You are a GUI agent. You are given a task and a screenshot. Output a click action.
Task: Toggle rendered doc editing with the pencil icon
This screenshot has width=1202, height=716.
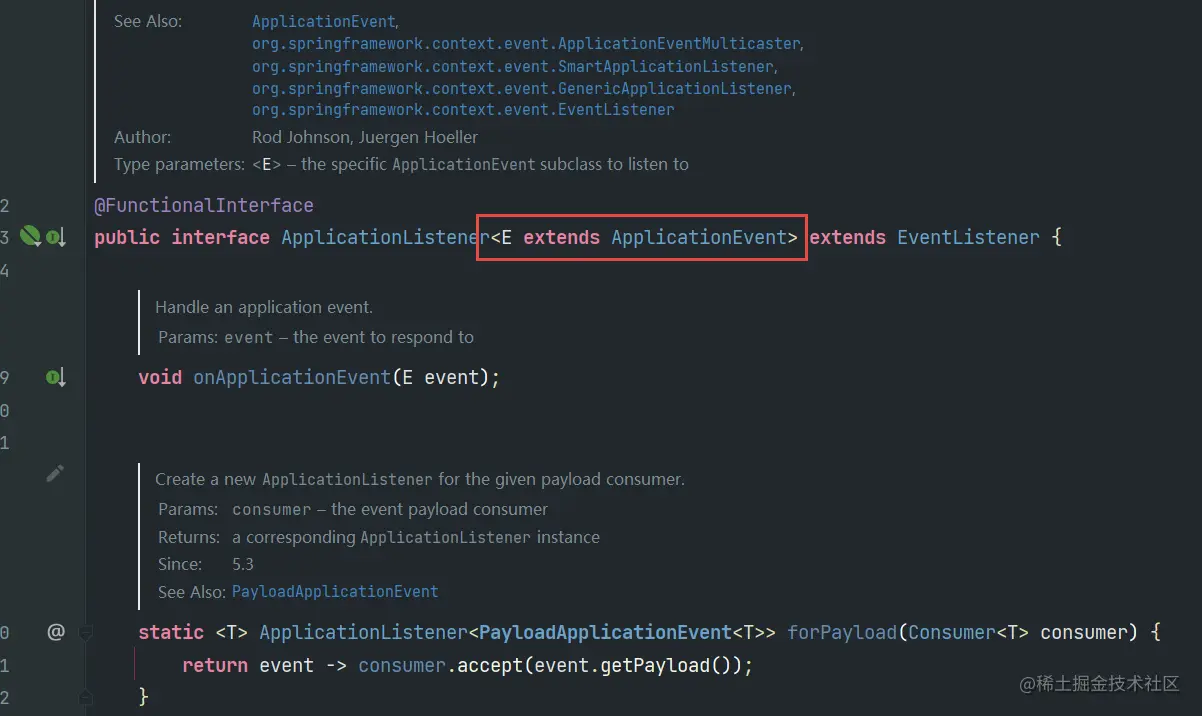pos(55,474)
